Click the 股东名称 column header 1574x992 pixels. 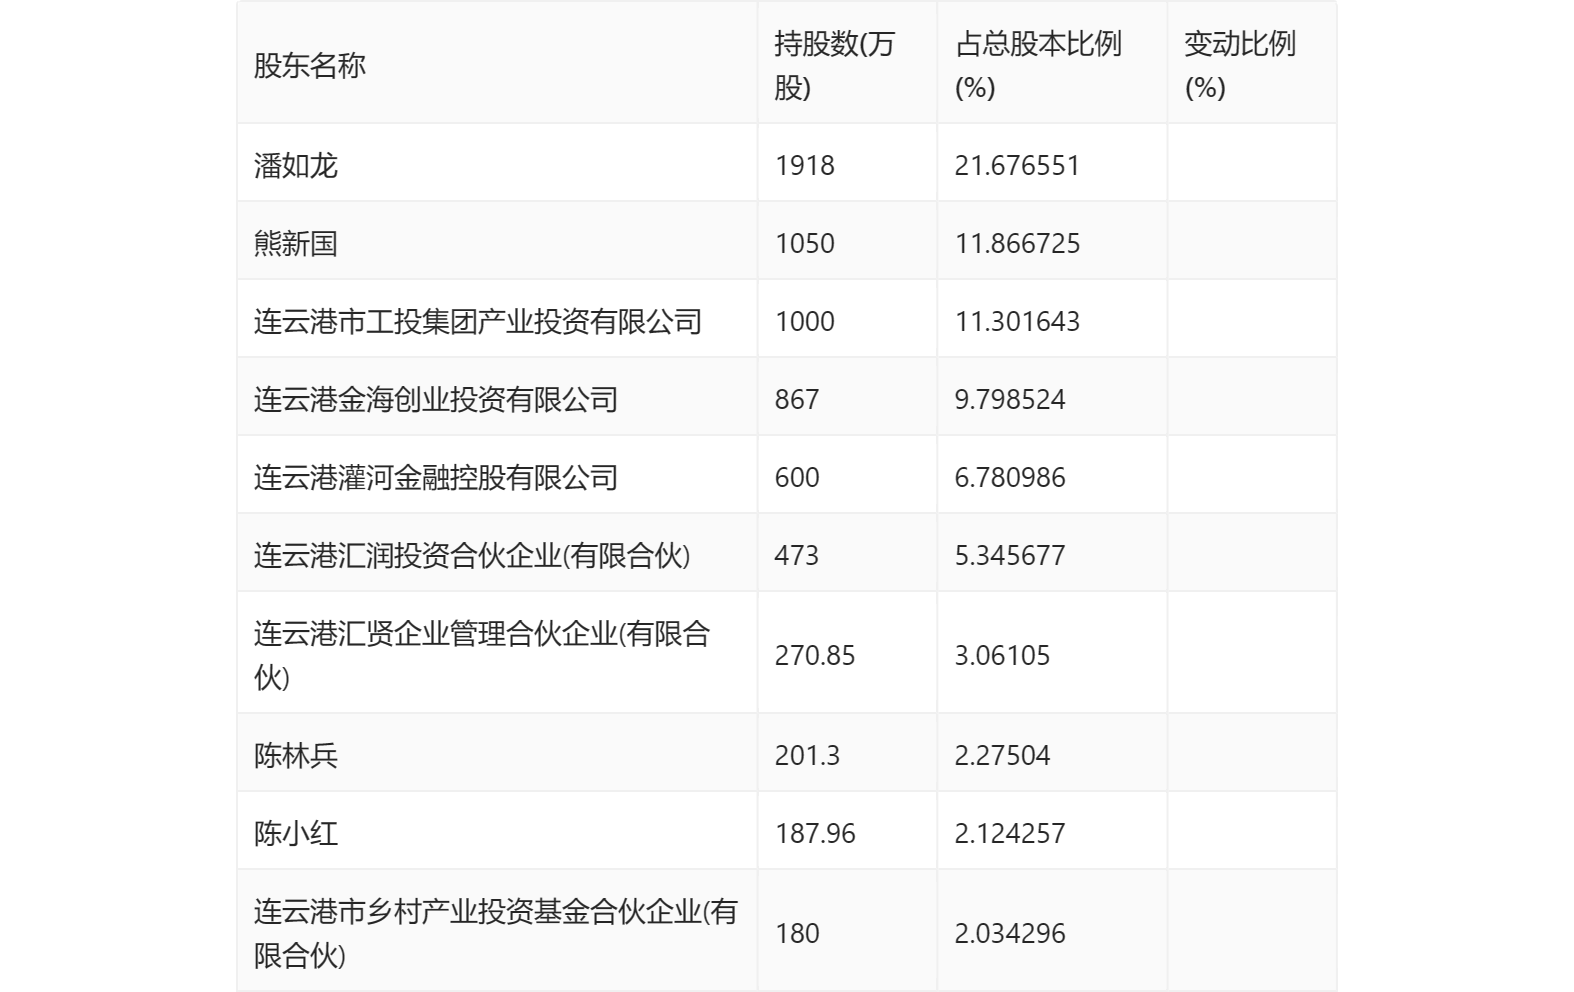coord(309,66)
